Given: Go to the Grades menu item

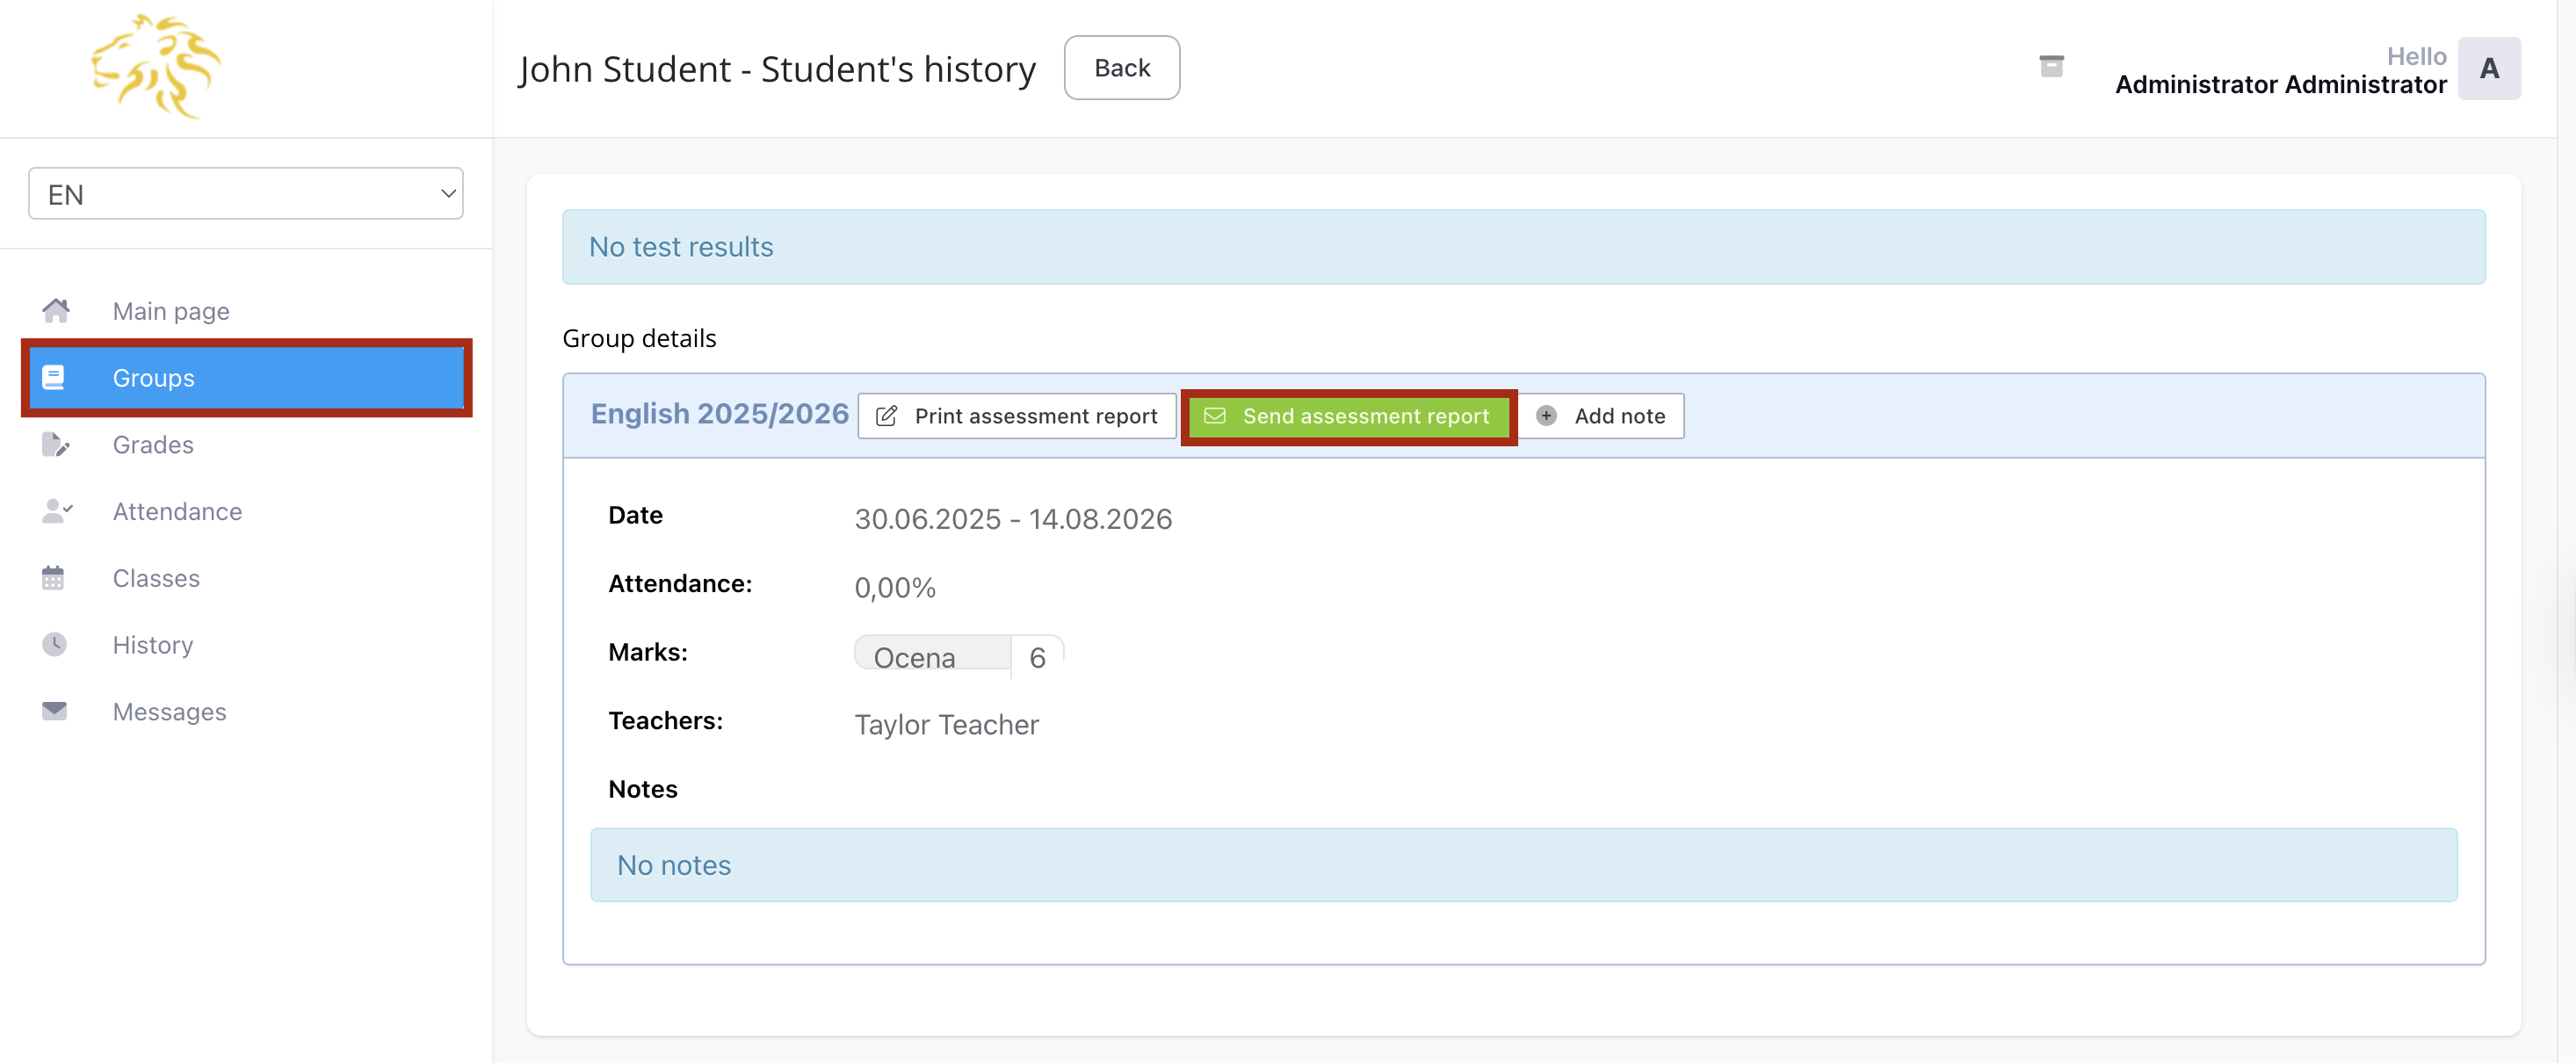Looking at the screenshot, I should point(153,445).
